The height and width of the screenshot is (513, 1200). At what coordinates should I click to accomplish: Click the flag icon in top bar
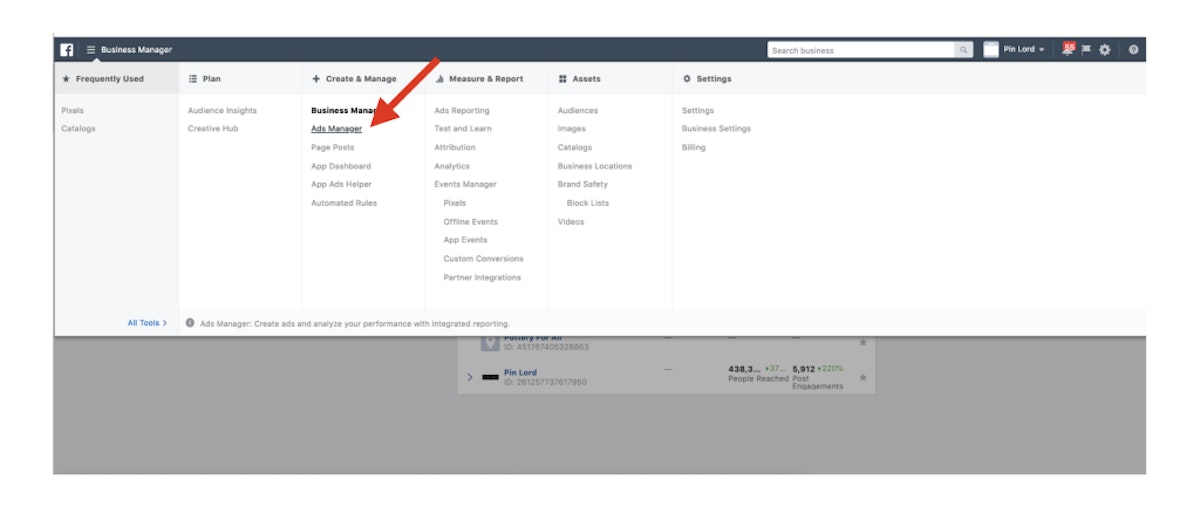tap(1086, 50)
